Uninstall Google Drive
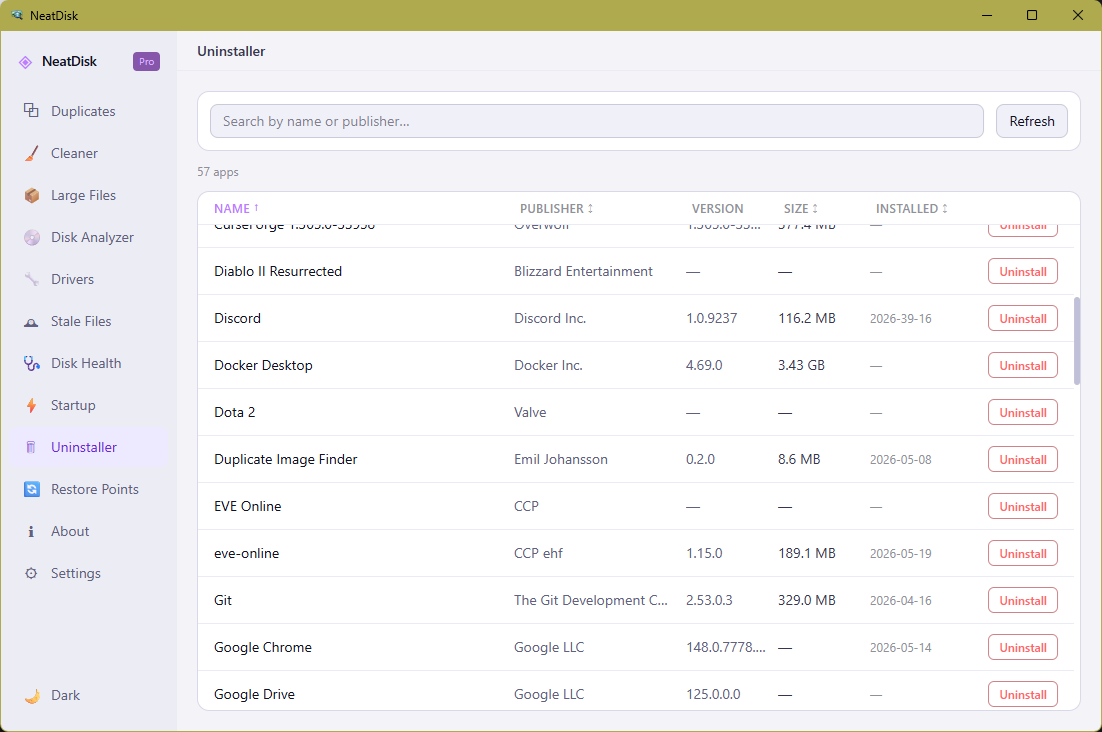 point(1023,695)
